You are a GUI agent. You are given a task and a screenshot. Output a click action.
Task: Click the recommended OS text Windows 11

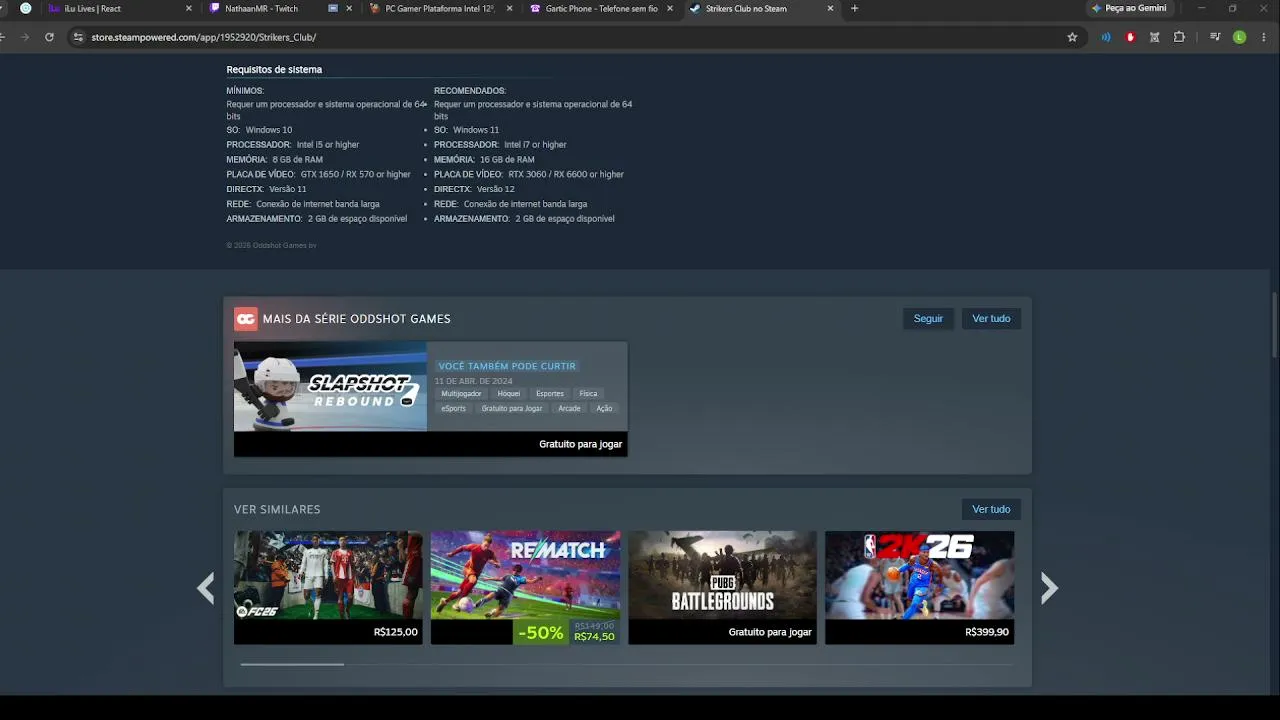click(476, 130)
